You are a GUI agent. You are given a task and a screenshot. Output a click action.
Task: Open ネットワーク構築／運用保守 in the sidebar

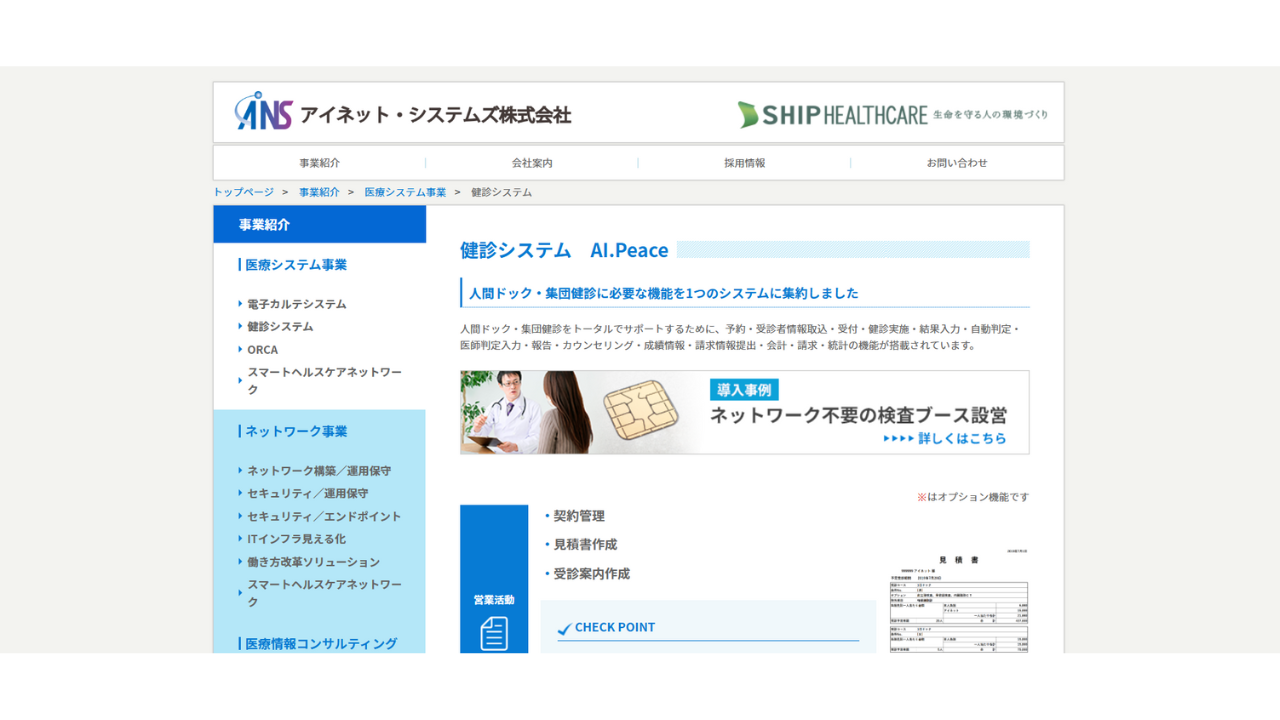319,471
